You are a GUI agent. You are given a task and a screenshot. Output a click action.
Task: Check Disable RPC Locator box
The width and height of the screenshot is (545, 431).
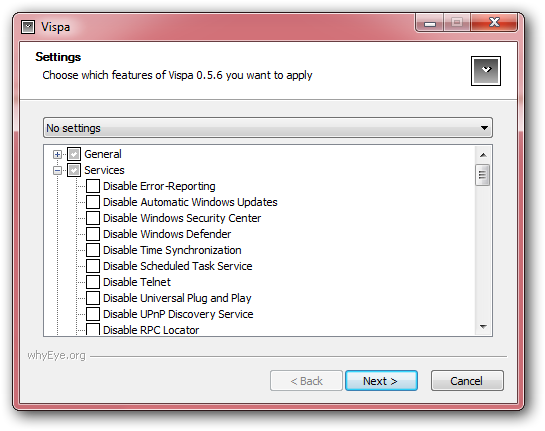point(93,329)
